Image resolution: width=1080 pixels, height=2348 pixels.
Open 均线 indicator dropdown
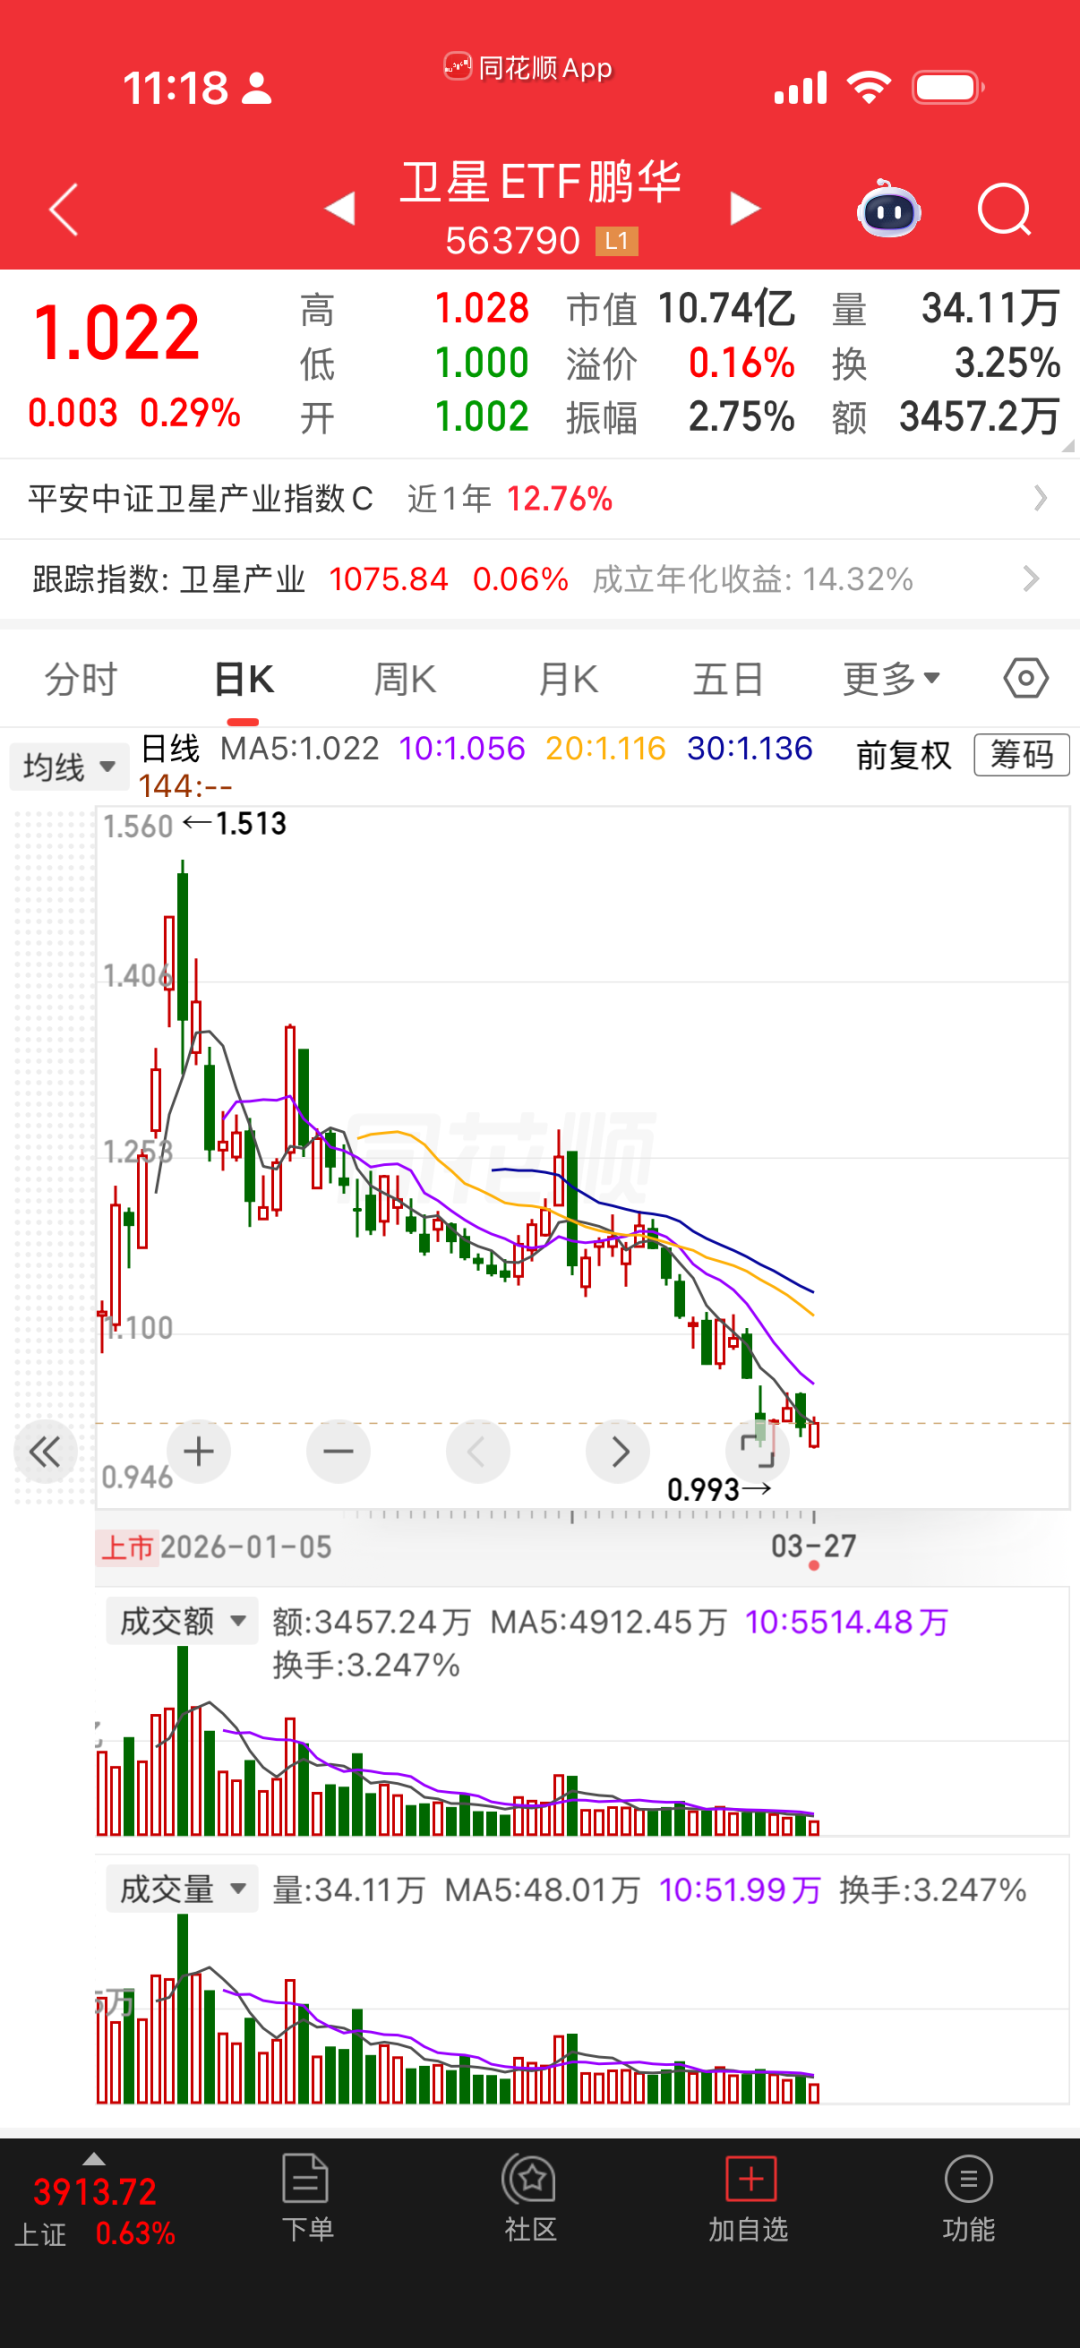69,767
